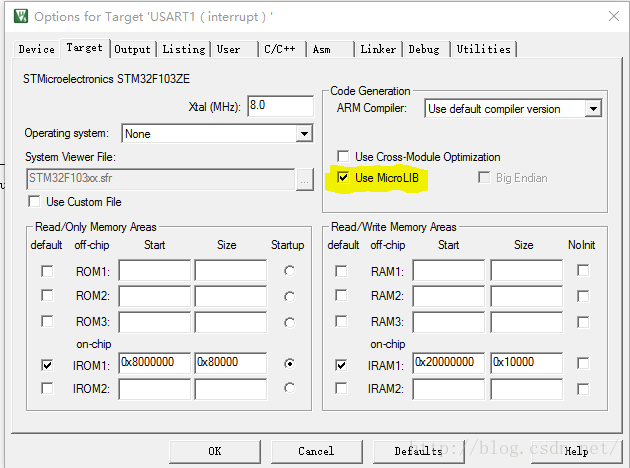Check the RAM2 default checkbox
This screenshot has width=630, height=468.
point(341,295)
